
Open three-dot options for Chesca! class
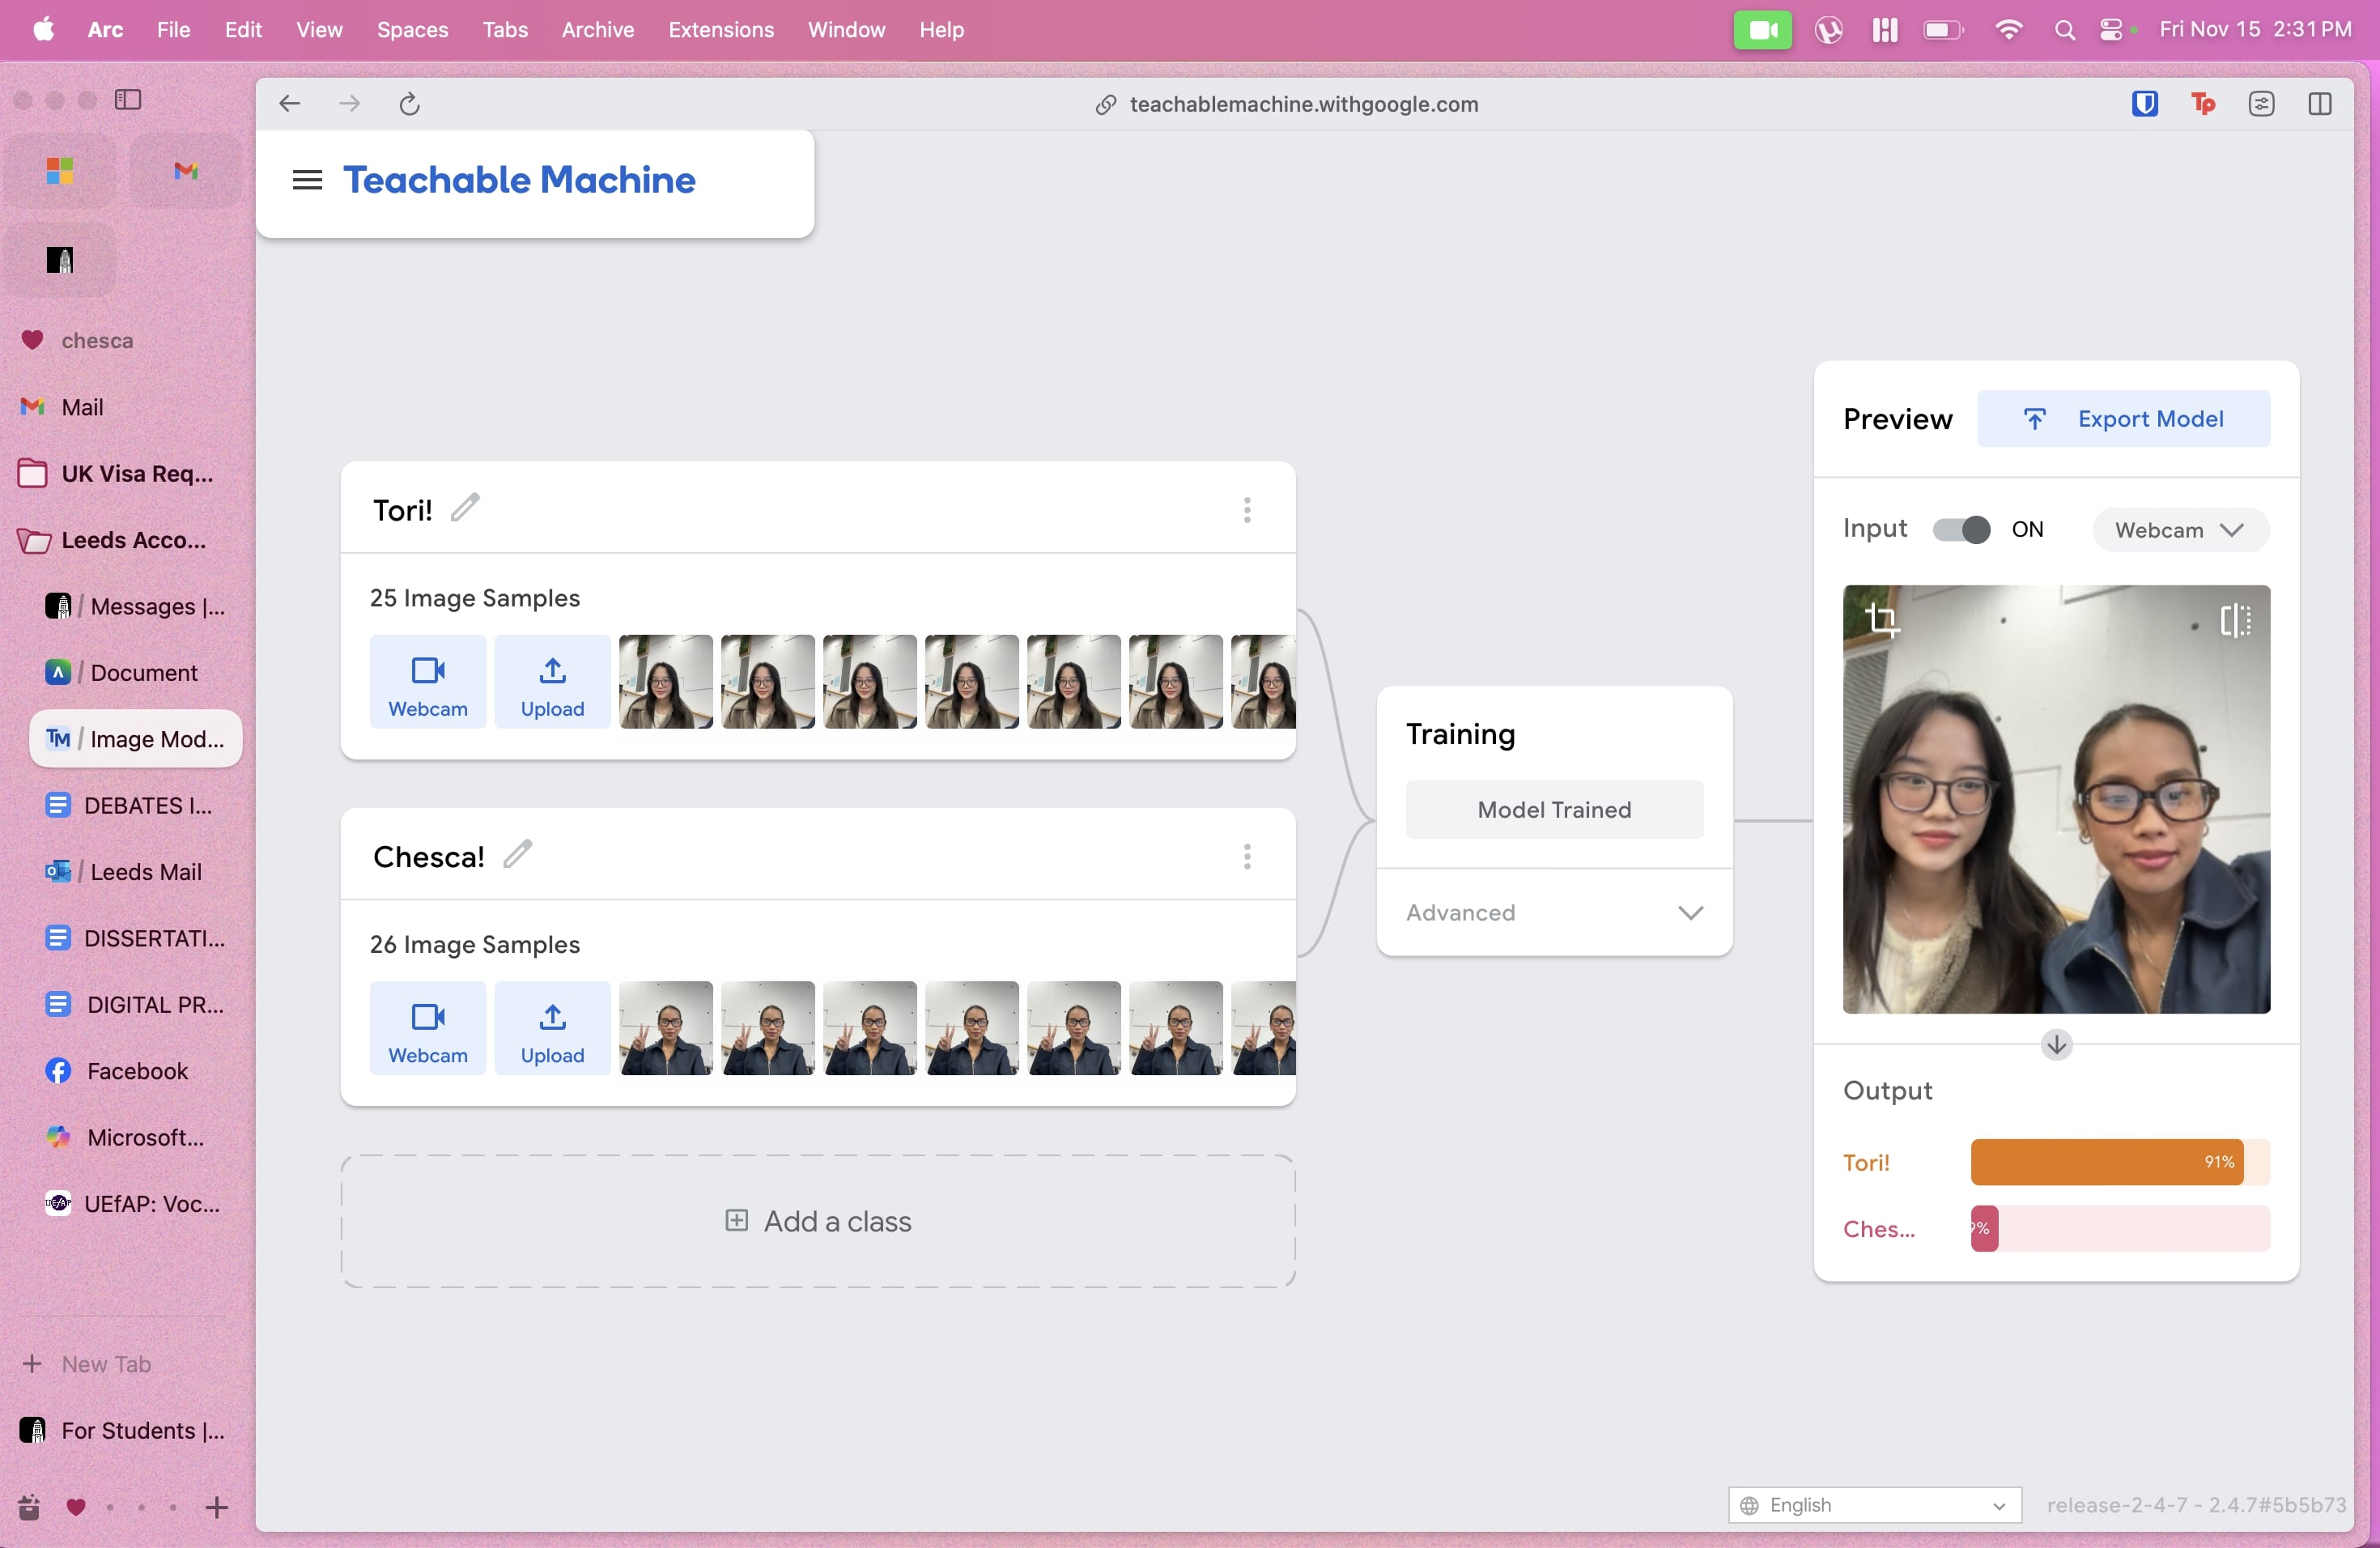pyautogui.click(x=1247, y=856)
